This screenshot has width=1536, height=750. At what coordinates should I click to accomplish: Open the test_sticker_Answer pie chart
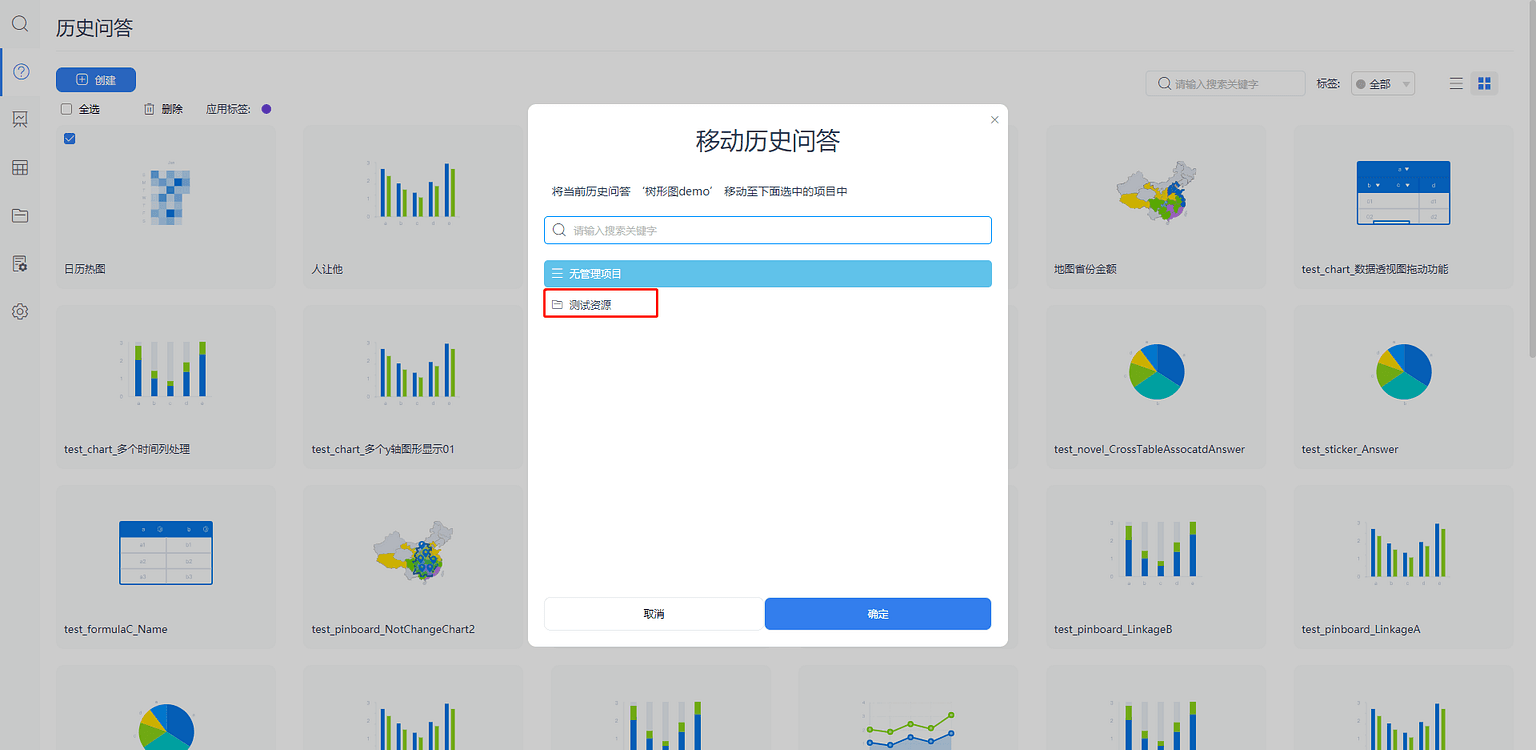(x=1404, y=372)
